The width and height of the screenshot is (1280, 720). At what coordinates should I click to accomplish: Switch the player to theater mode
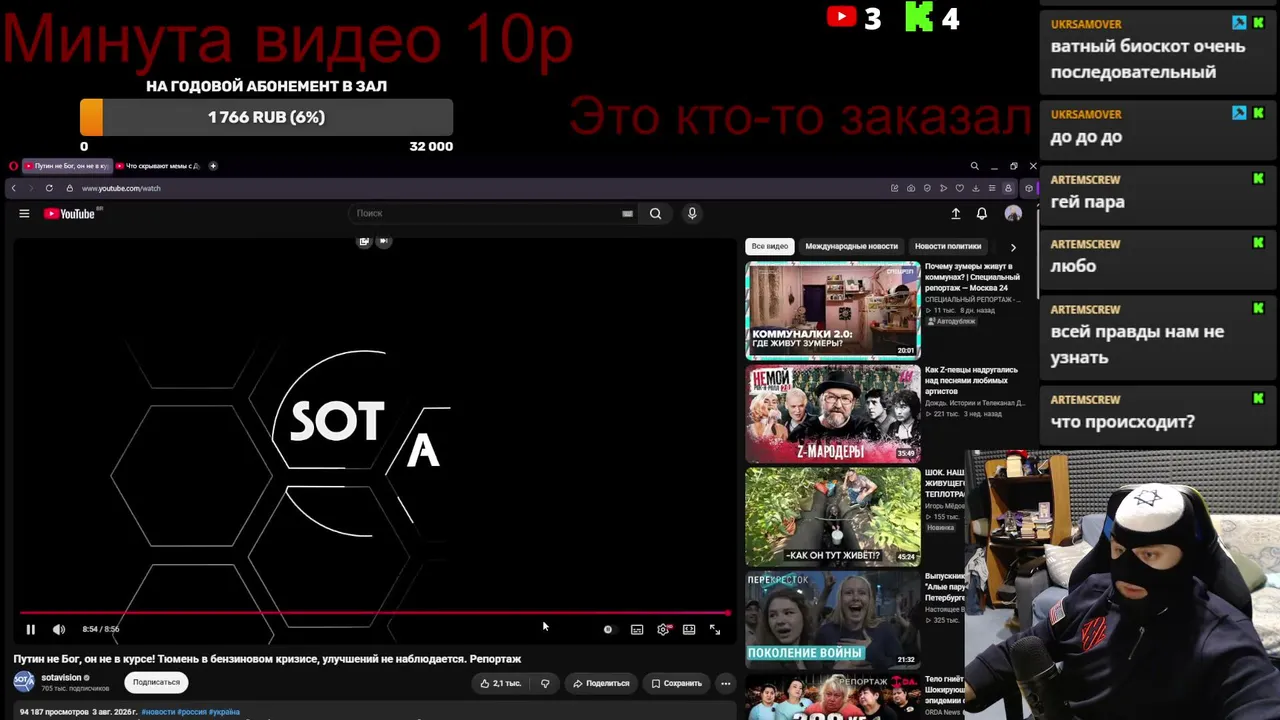689,629
